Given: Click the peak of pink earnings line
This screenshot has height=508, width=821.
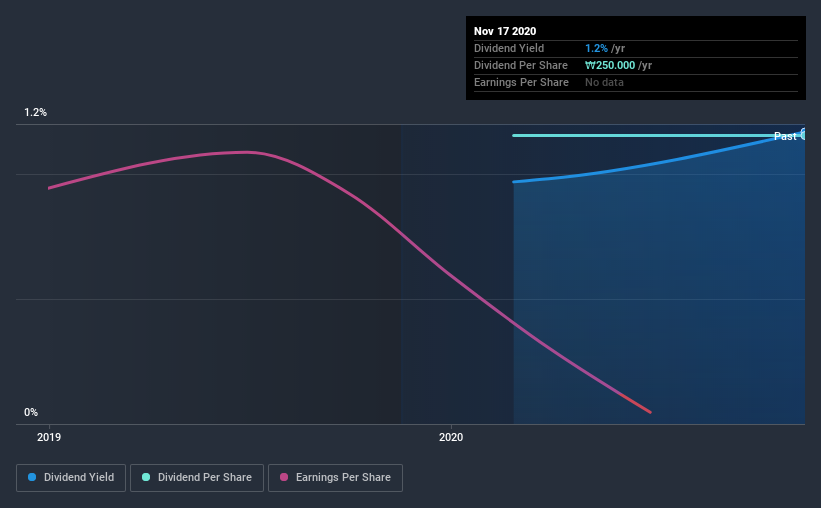Looking at the screenshot, I should [246, 152].
